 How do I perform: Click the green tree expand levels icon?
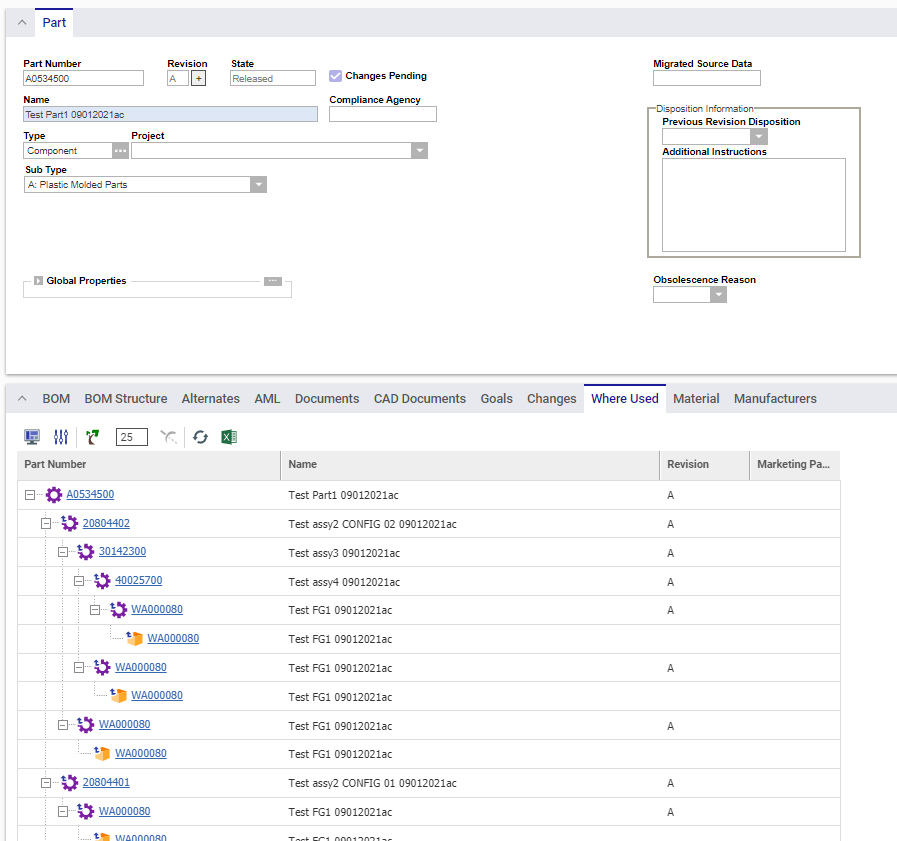(93, 437)
